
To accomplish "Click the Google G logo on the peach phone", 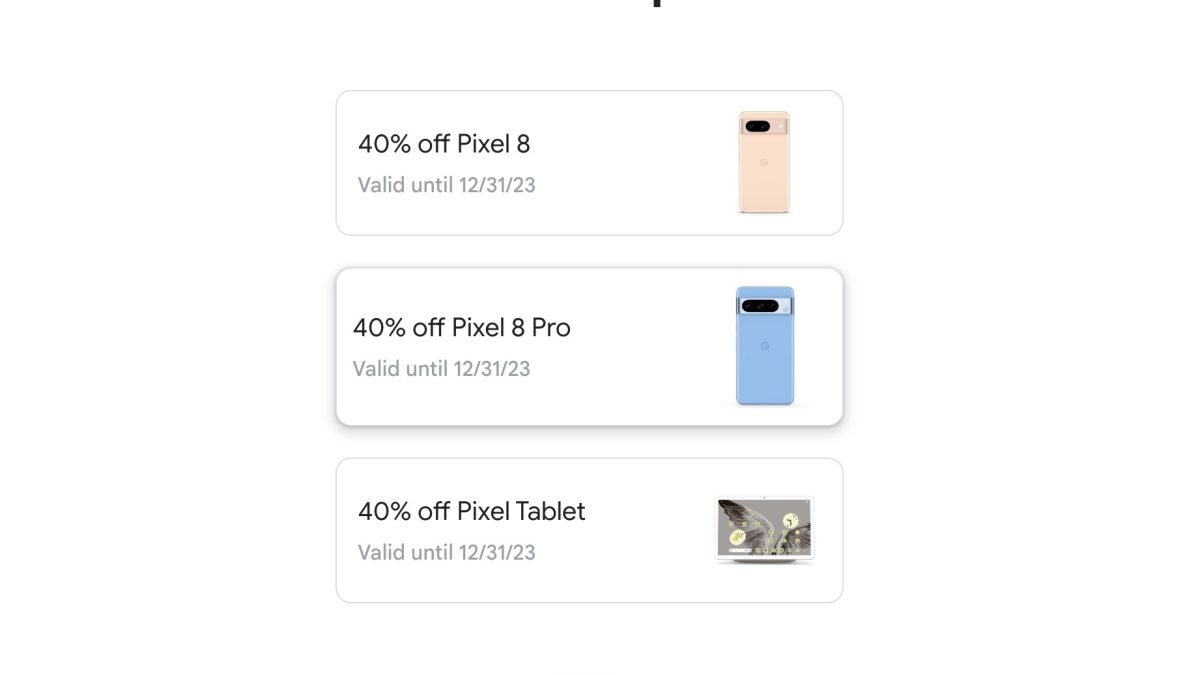I will (764, 162).
